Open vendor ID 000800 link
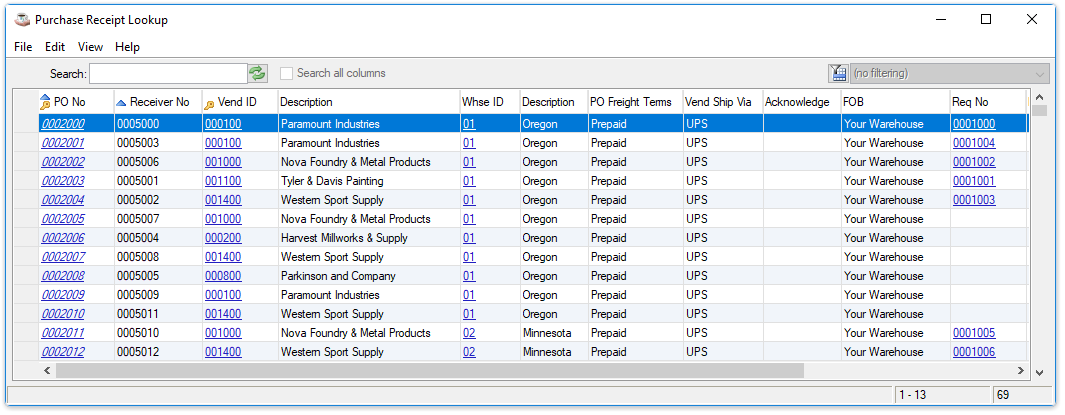 click(x=223, y=276)
